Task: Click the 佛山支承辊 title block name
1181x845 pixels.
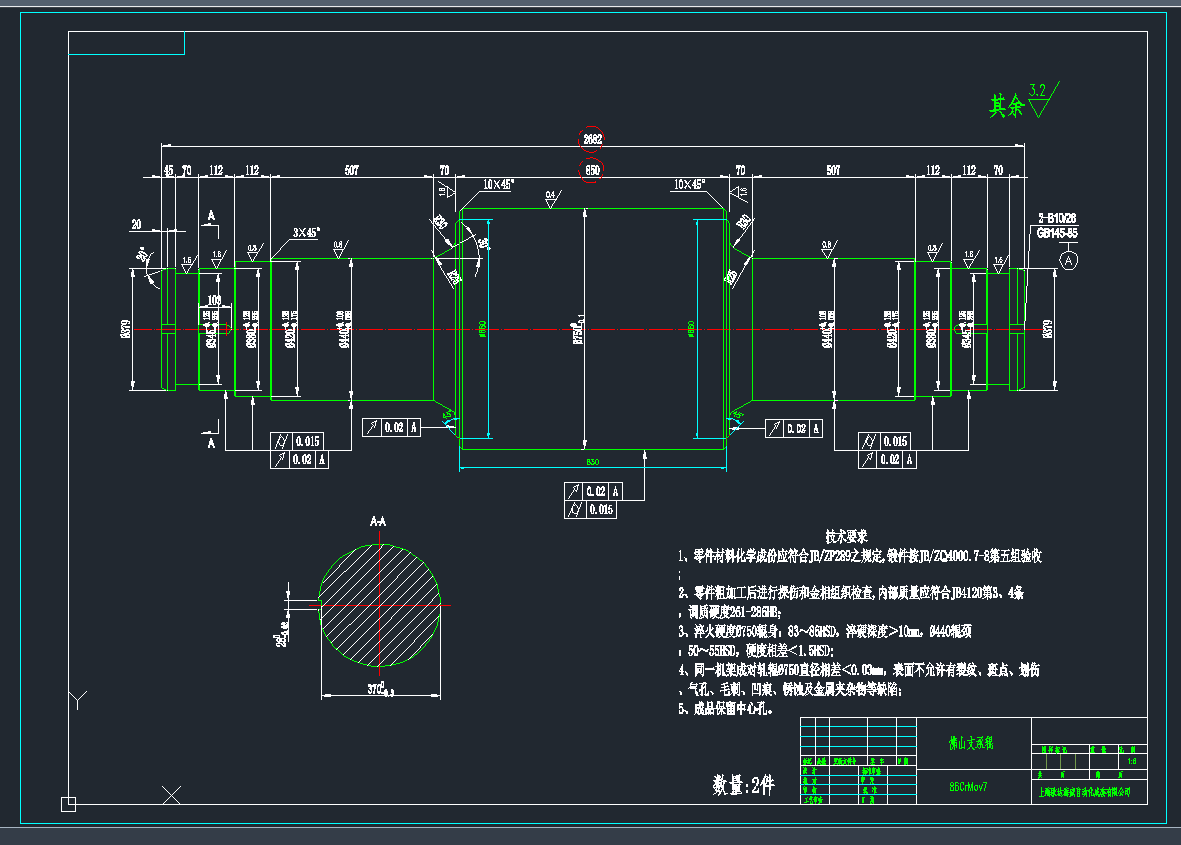Action: click(x=969, y=743)
